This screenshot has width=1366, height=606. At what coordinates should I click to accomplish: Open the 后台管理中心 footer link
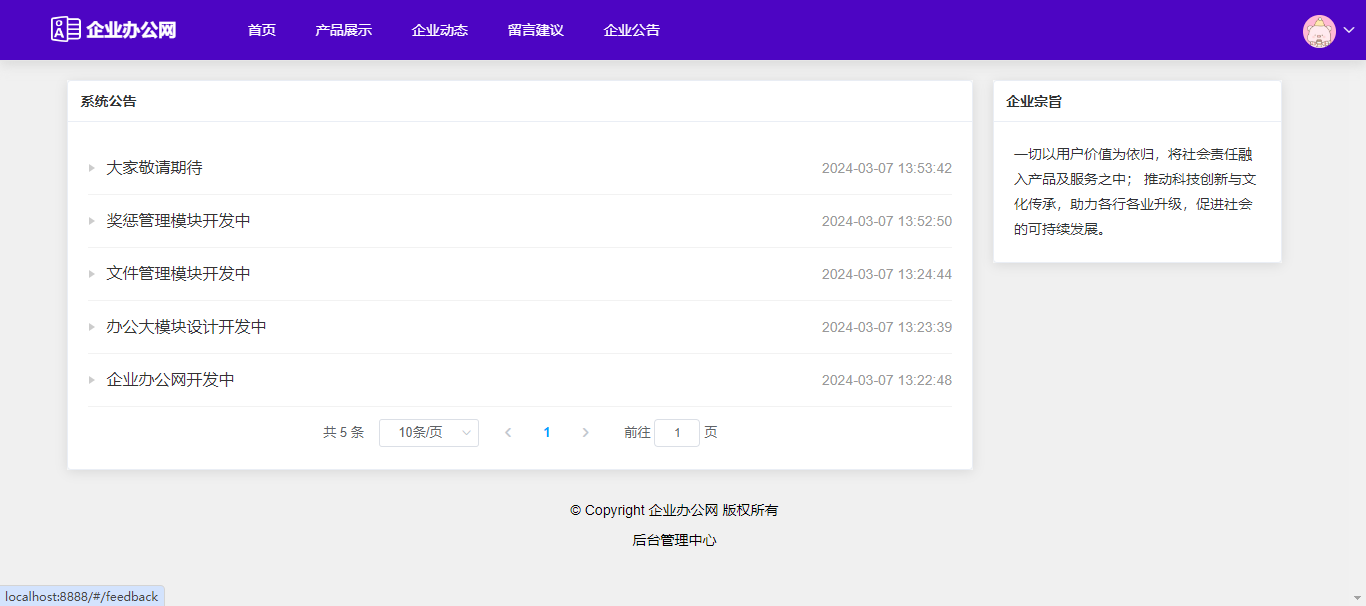[x=674, y=540]
